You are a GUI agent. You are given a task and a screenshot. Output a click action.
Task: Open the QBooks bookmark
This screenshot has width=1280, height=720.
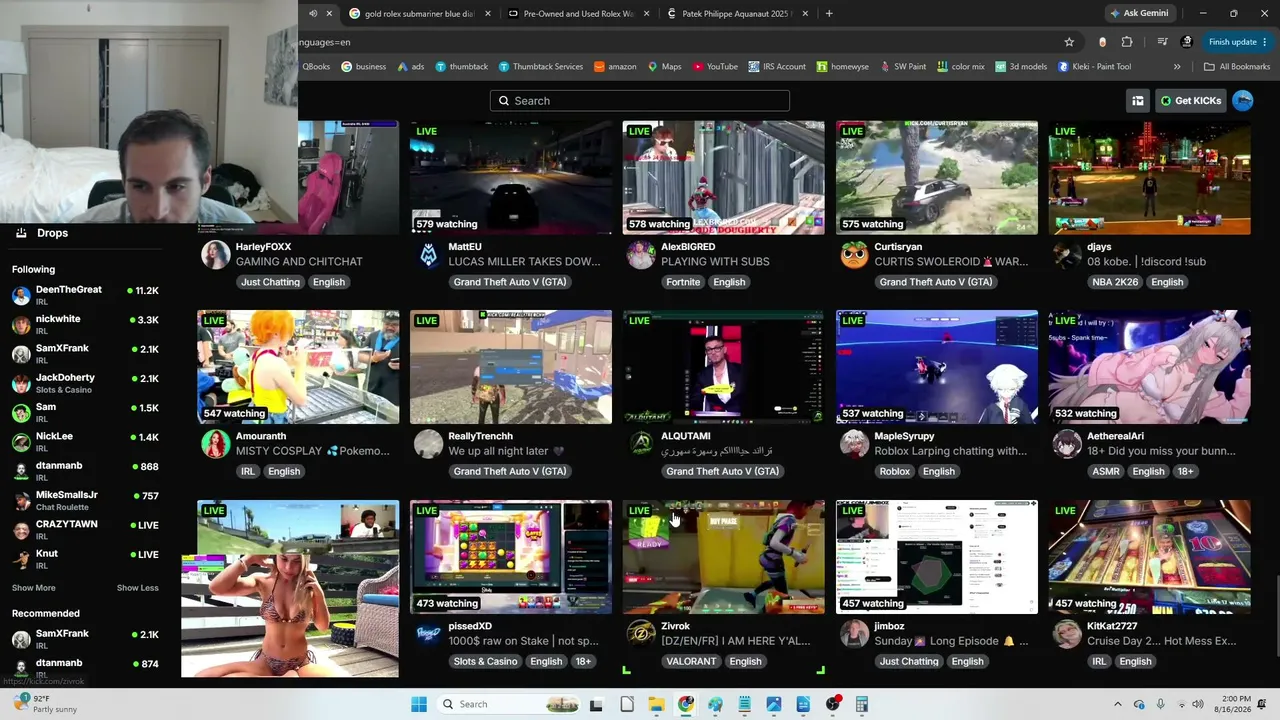[316, 67]
